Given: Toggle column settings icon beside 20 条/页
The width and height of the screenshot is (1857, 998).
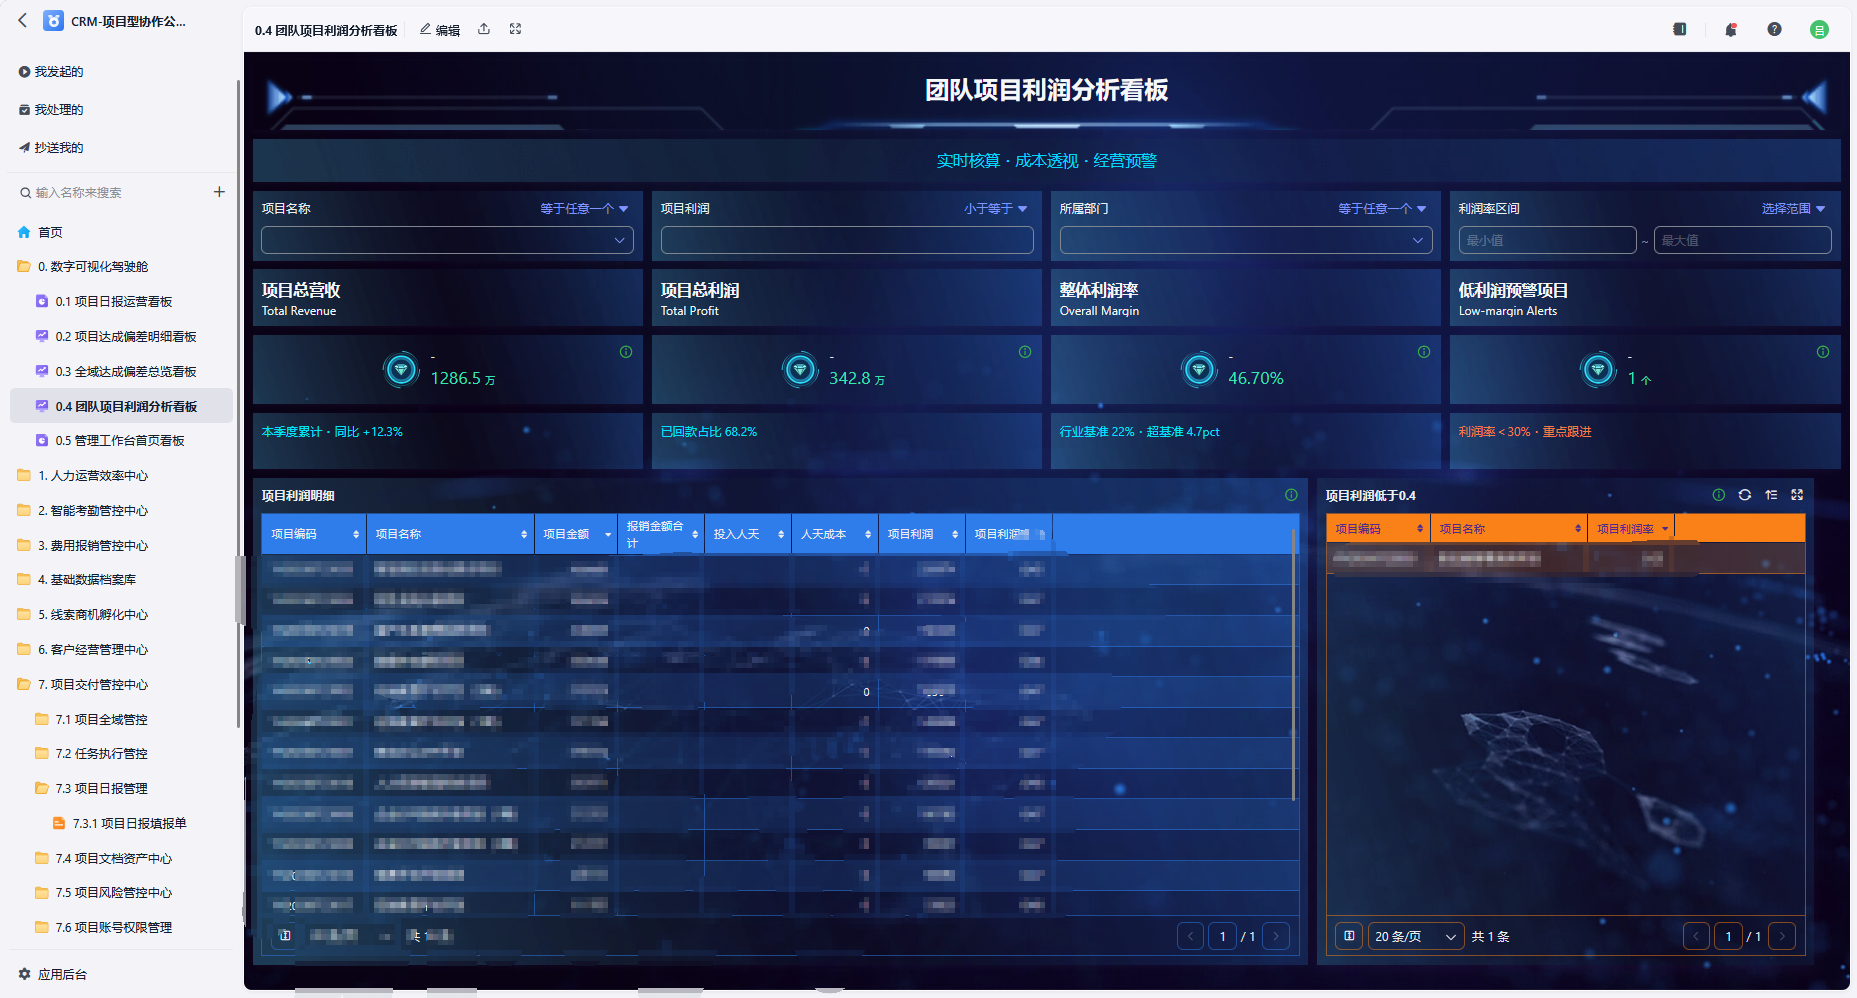Looking at the screenshot, I should [x=1349, y=936].
